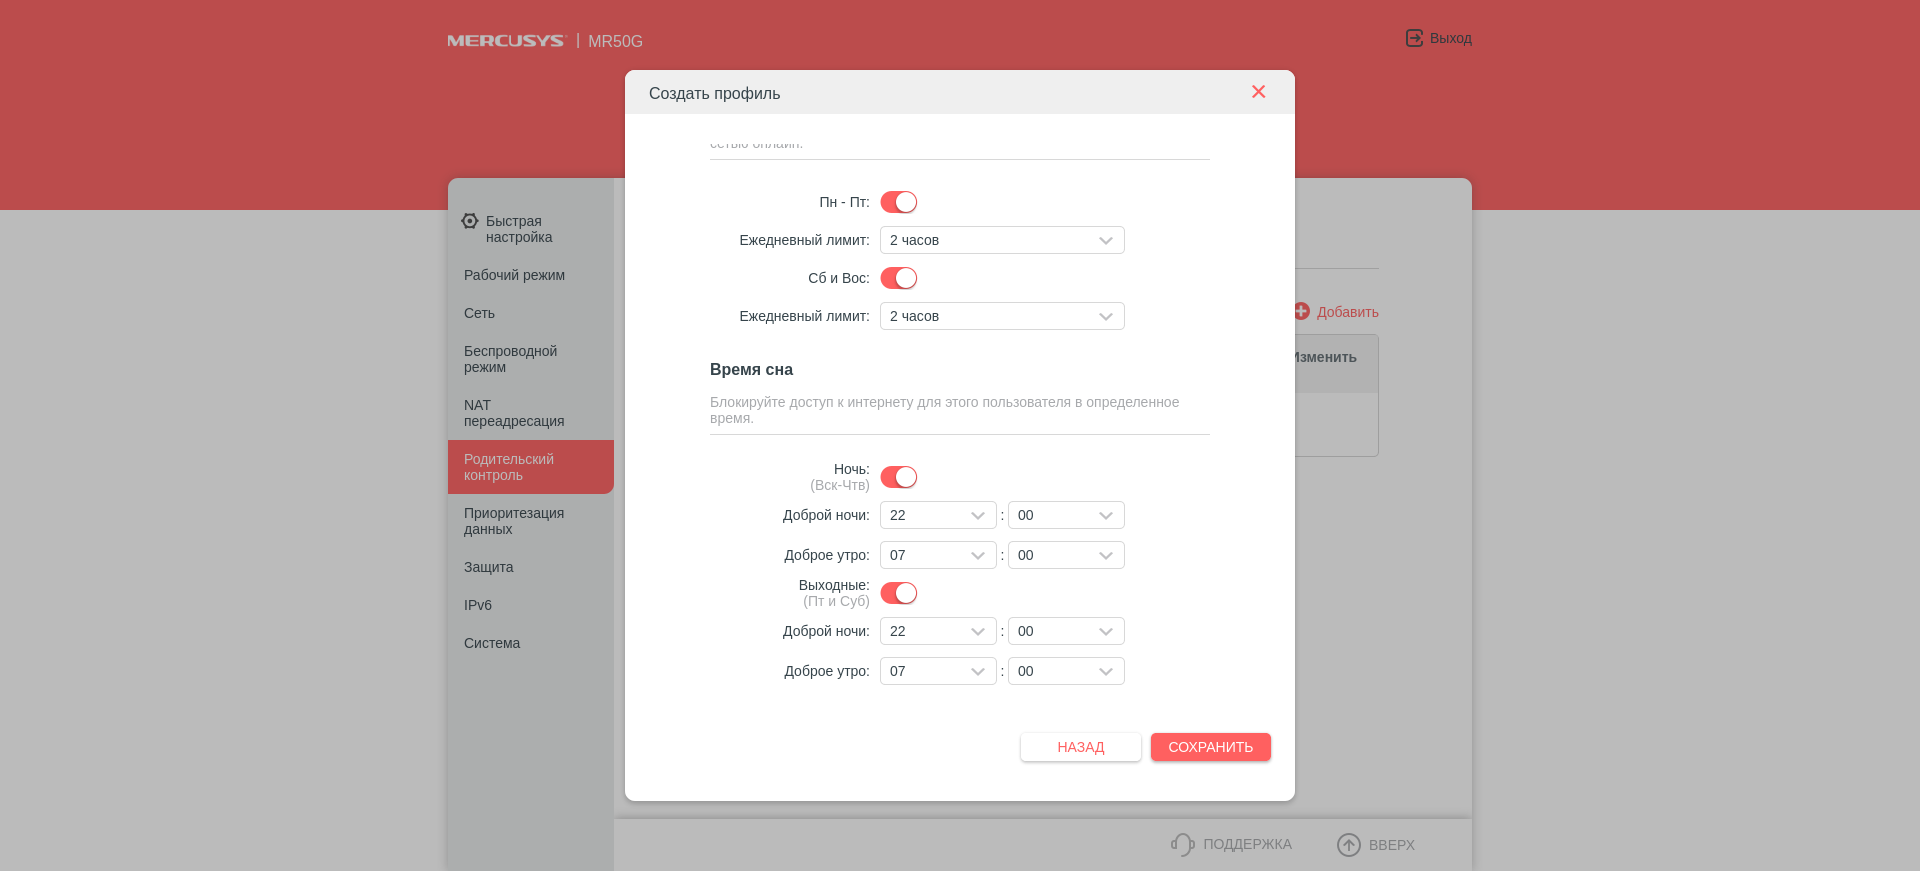Viewport: 1920px width, 871px height.
Task: Click the Быстрая настройка gear icon
Action: [x=470, y=221]
